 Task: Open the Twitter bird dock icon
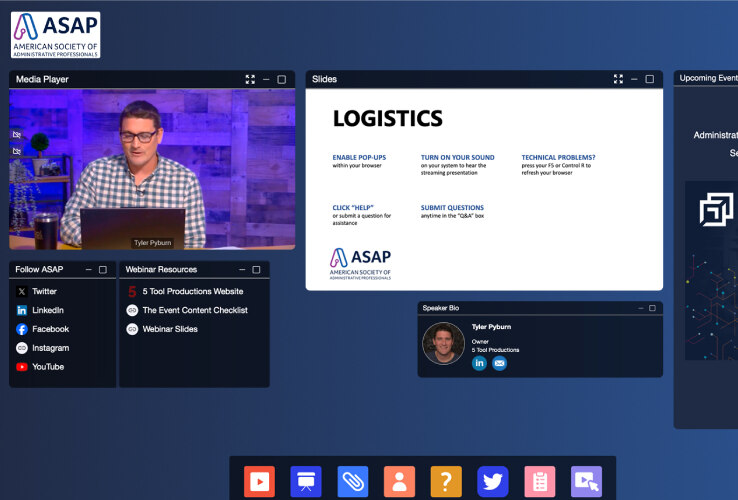493,481
